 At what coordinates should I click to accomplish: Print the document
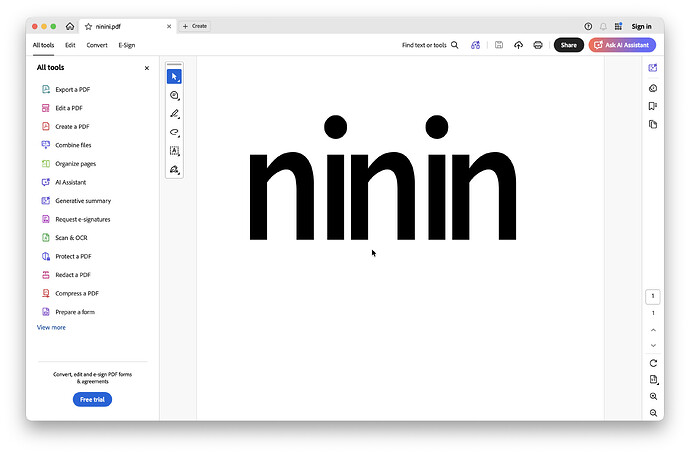[x=538, y=45]
